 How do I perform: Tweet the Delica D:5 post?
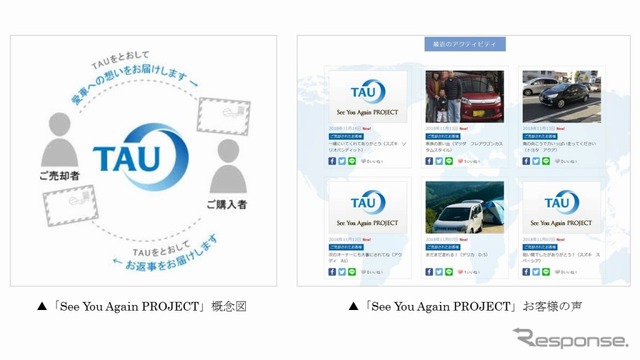(439, 272)
